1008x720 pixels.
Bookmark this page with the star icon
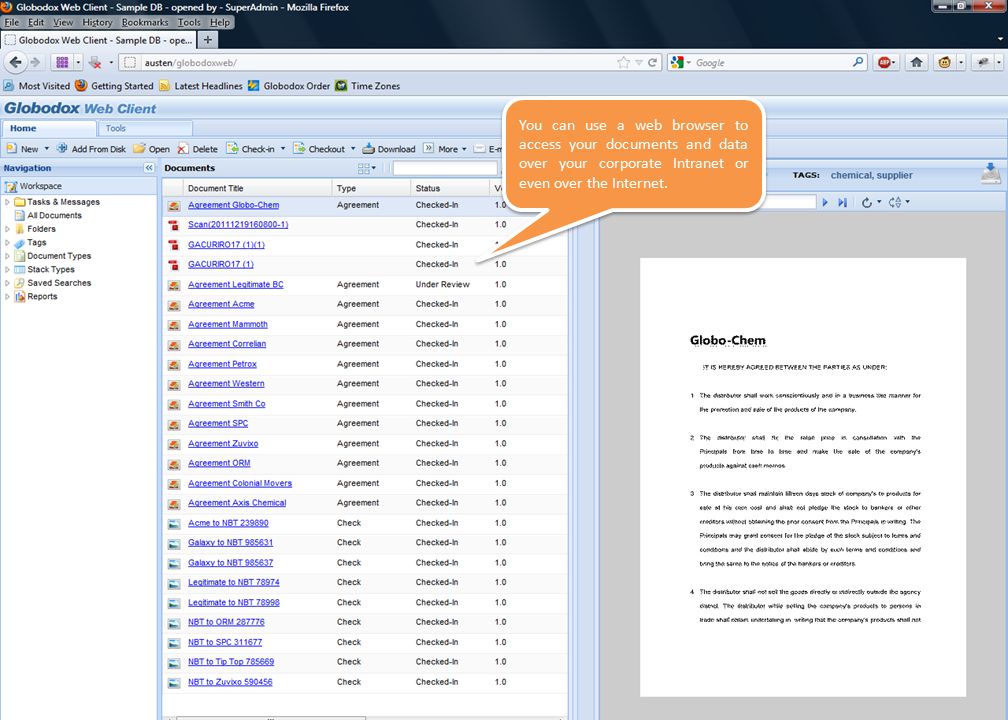point(623,62)
